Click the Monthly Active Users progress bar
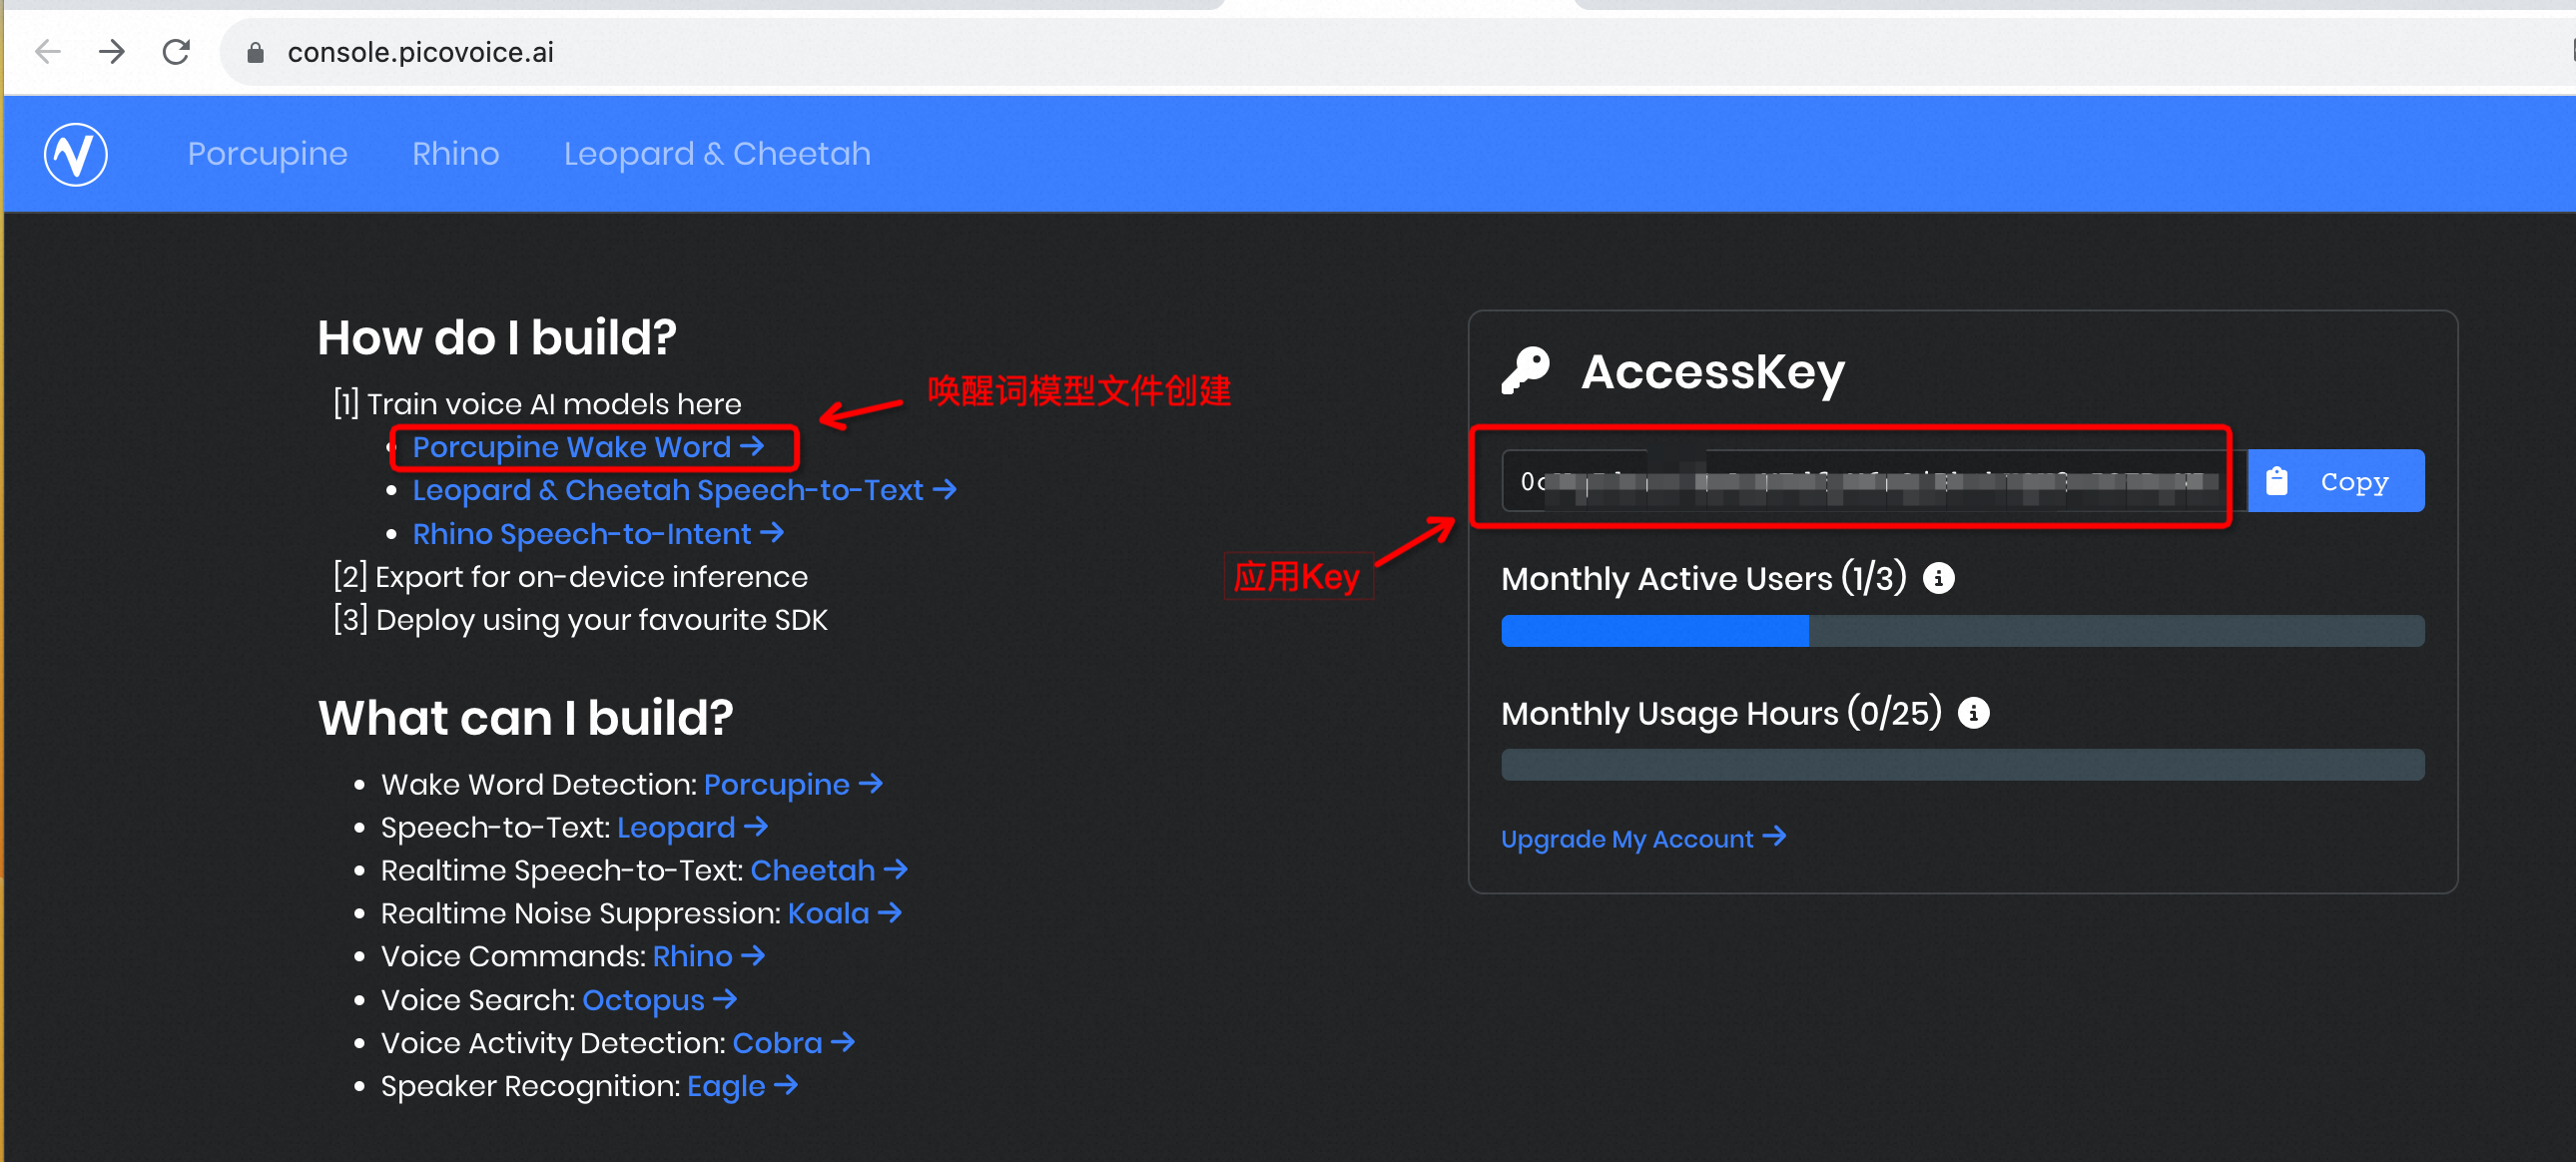Image resolution: width=2576 pixels, height=1162 pixels. point(1961,631)
